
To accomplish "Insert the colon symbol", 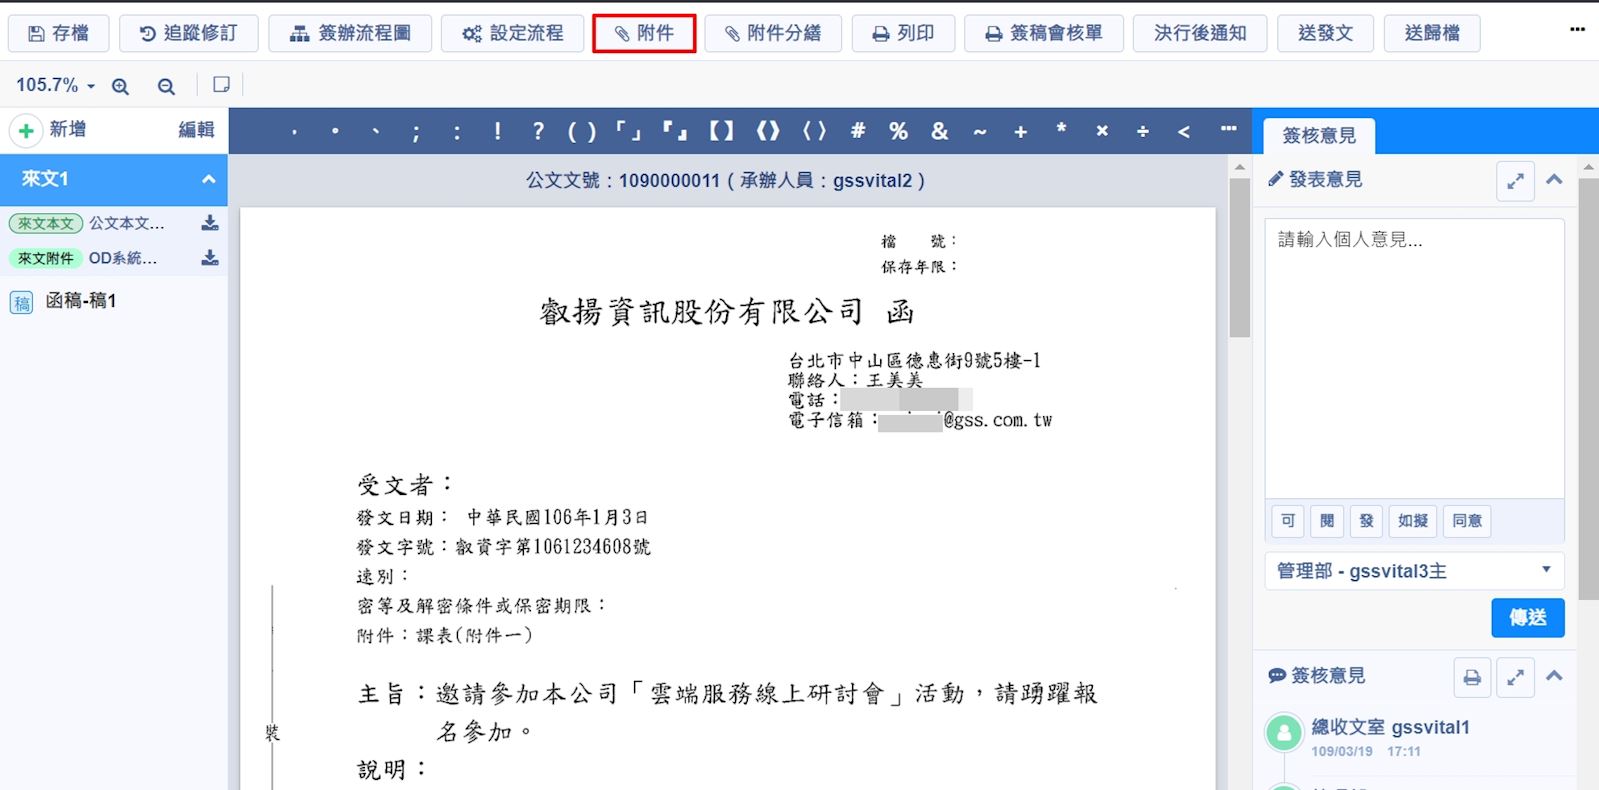I will [x=457, y=131].
